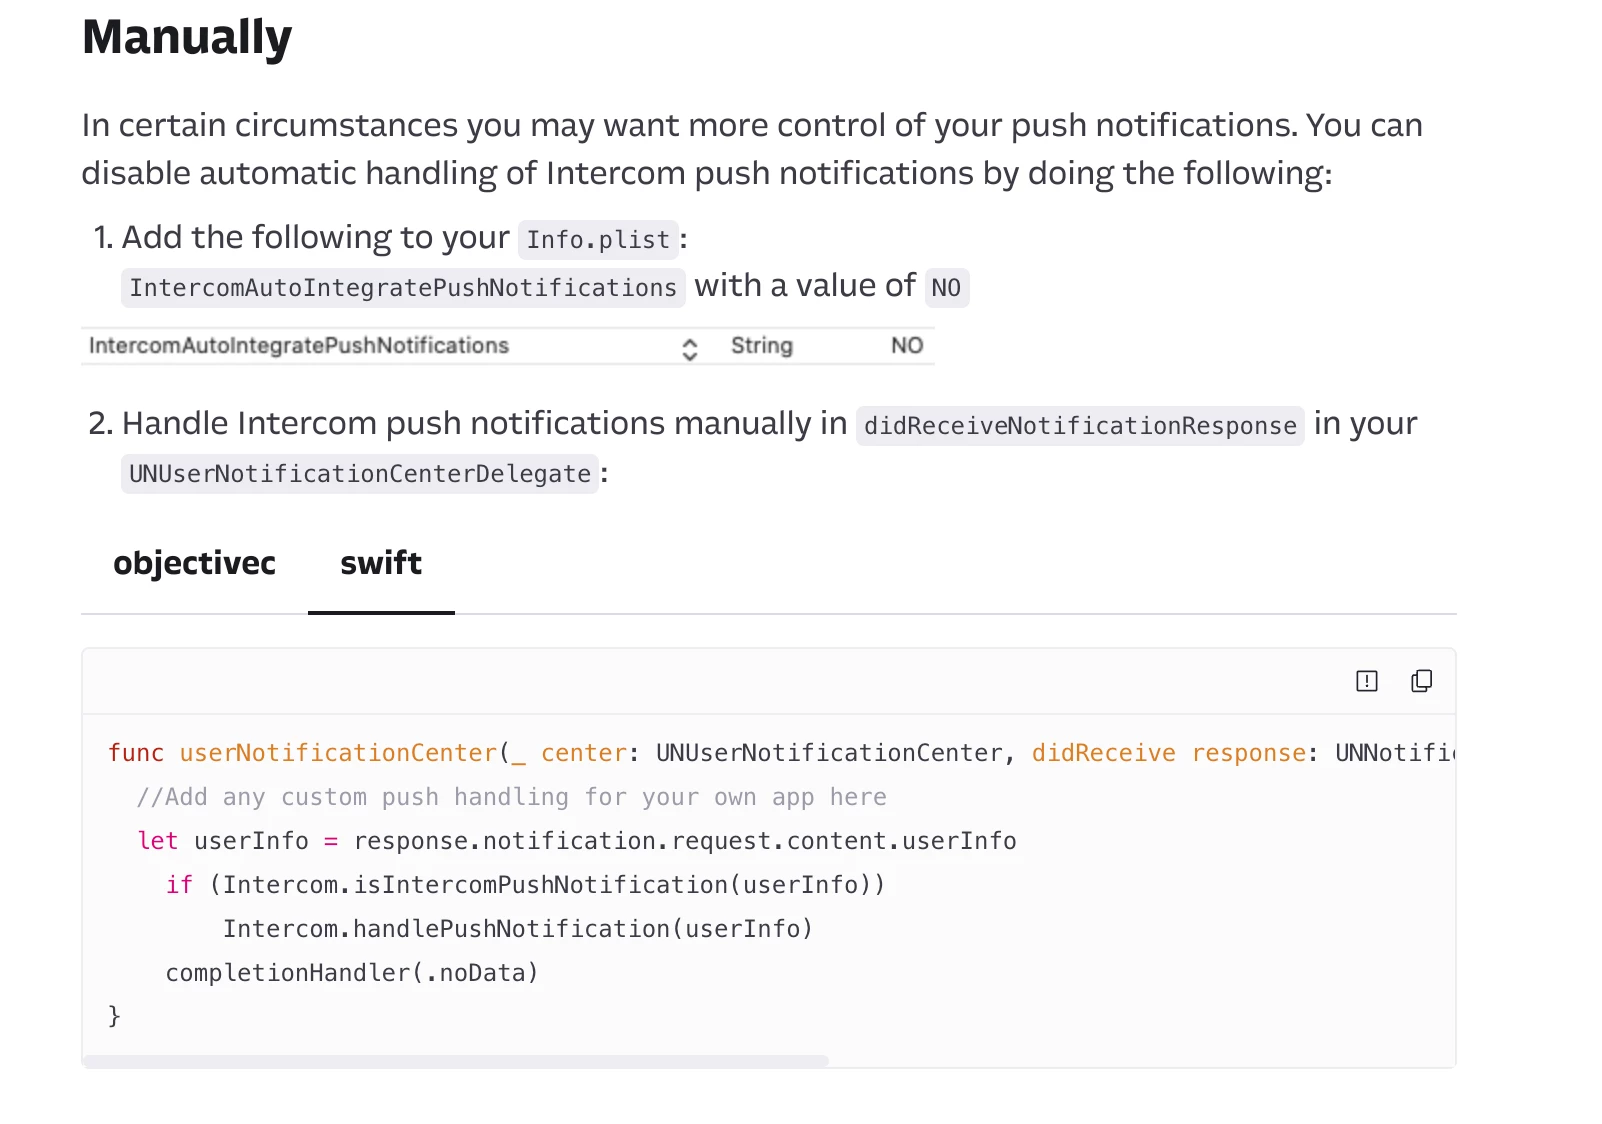The width and height of the screenshot is (1602, 1124).
Task: Click the UNUserNotificationCenterDelegate inline code
Action: pos(360,474)
